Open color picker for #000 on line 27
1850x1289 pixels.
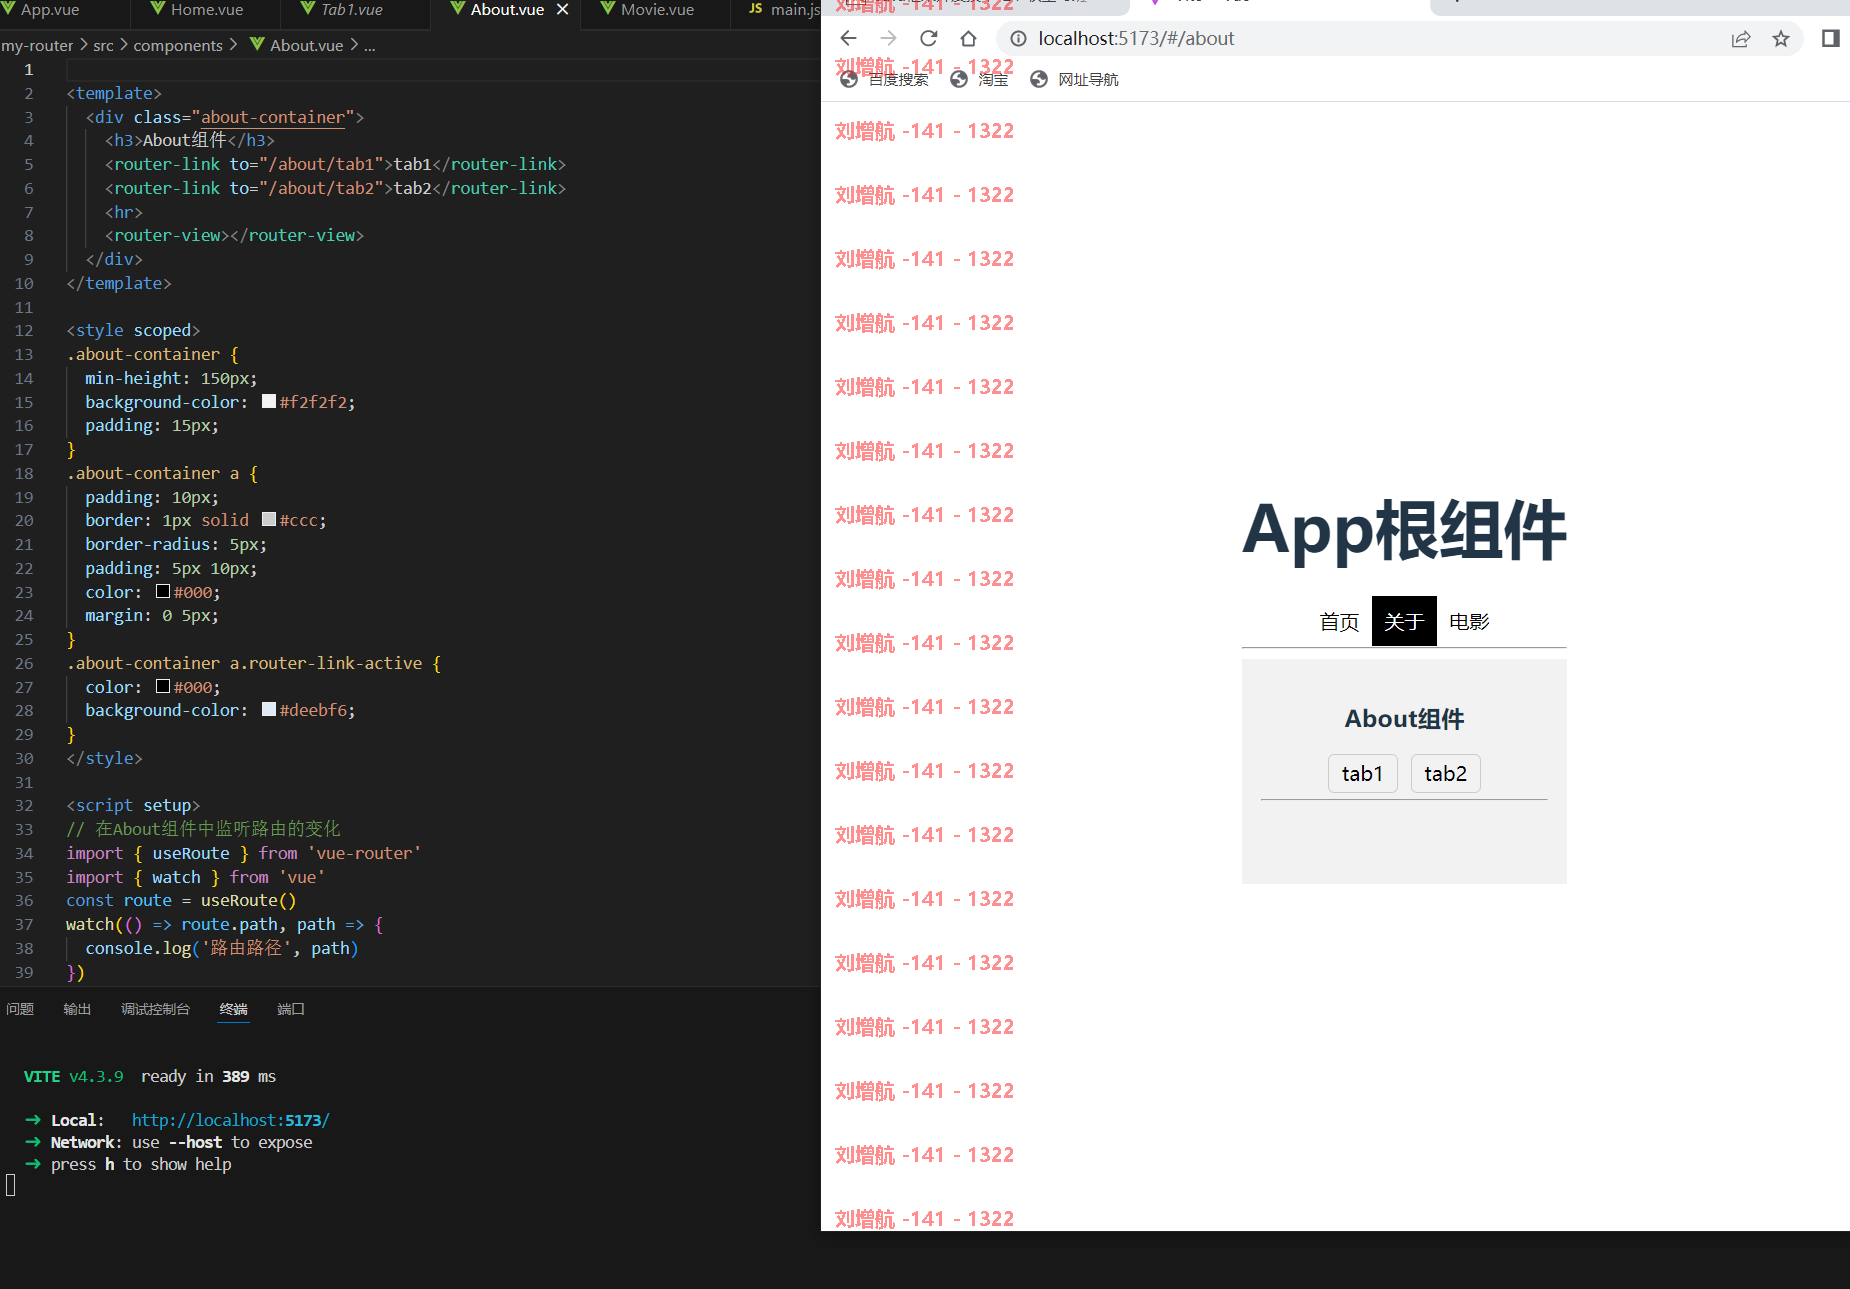point(163,686)
